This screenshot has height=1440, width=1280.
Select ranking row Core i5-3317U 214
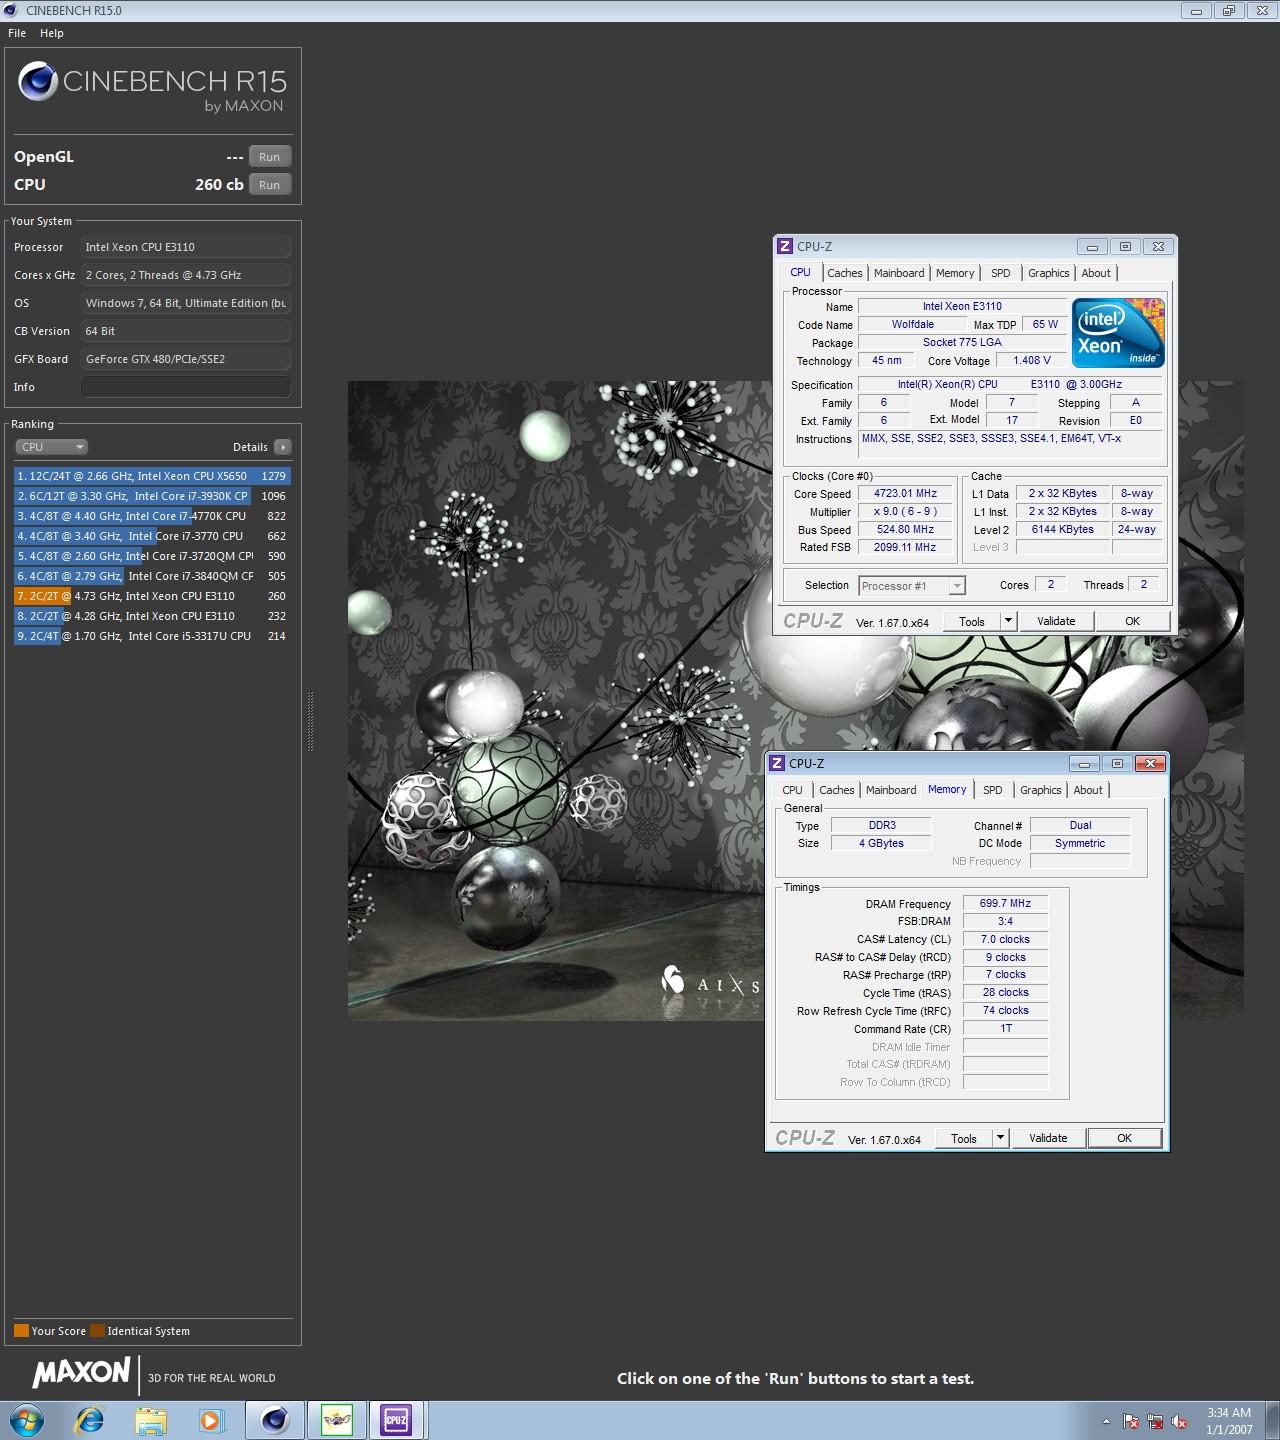(x=152, y=636)
